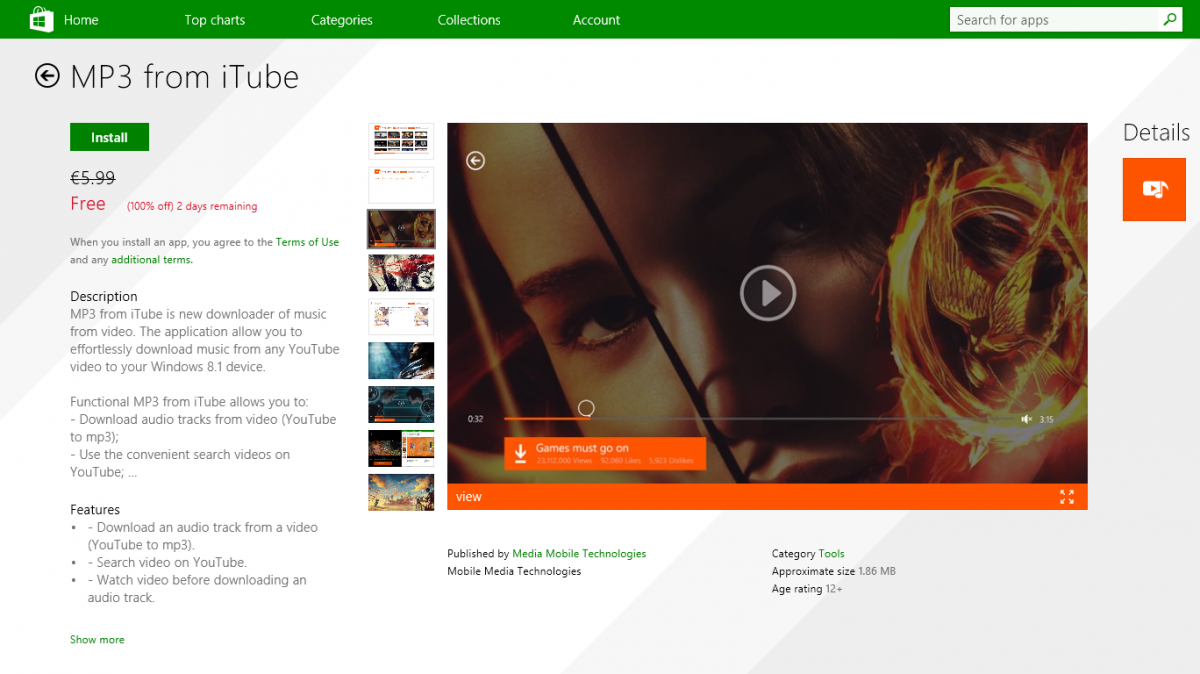Open publisher link Media Mobile Technologies

click(x=579, y=554)
